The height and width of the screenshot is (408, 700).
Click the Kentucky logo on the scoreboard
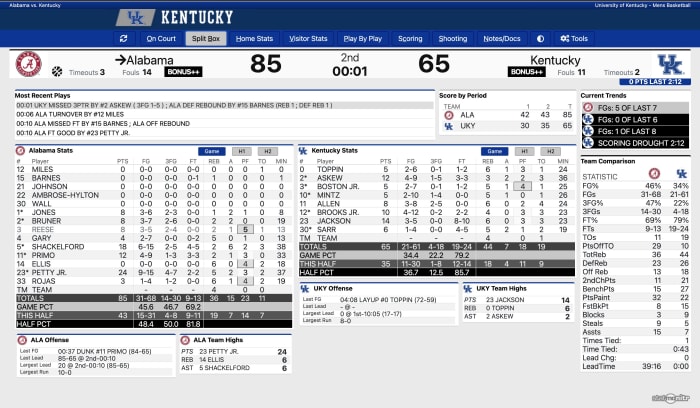669,65
